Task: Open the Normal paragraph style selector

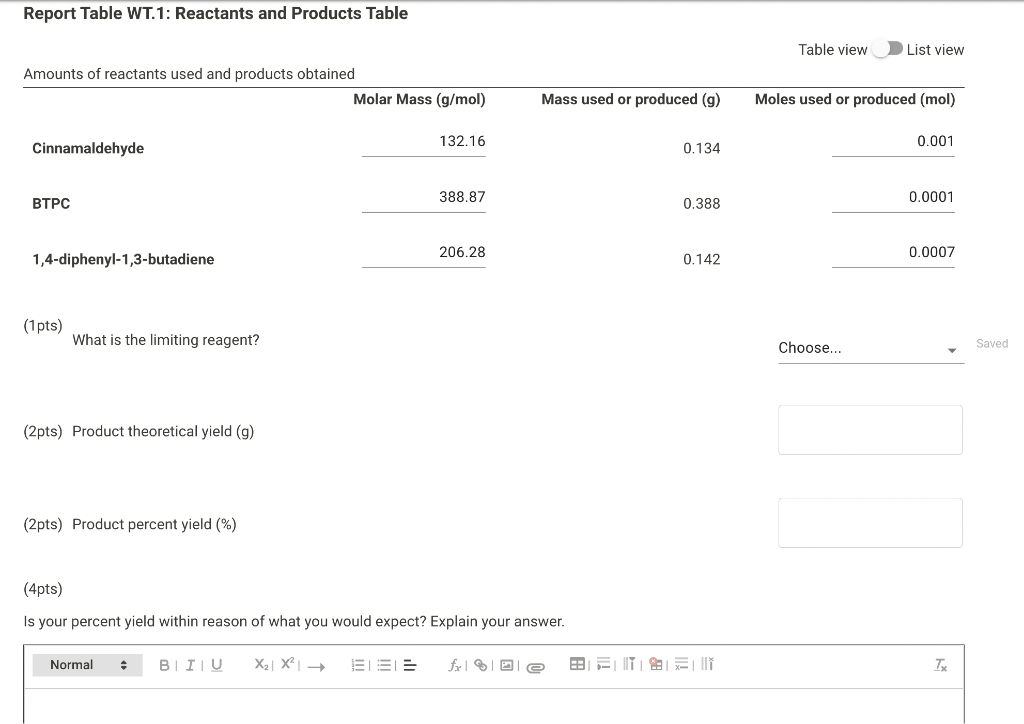Action: pos(87,664)
